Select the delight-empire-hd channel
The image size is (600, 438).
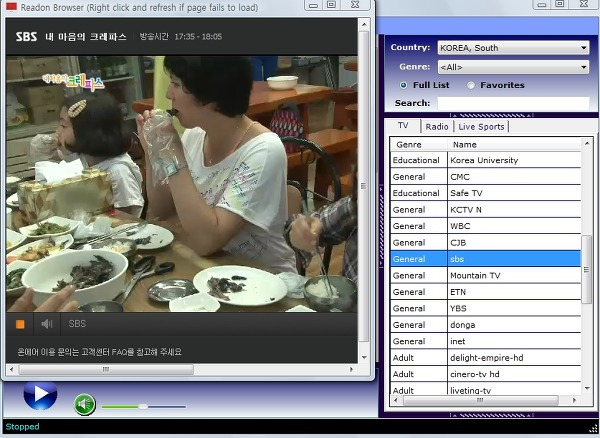[485, 358]
